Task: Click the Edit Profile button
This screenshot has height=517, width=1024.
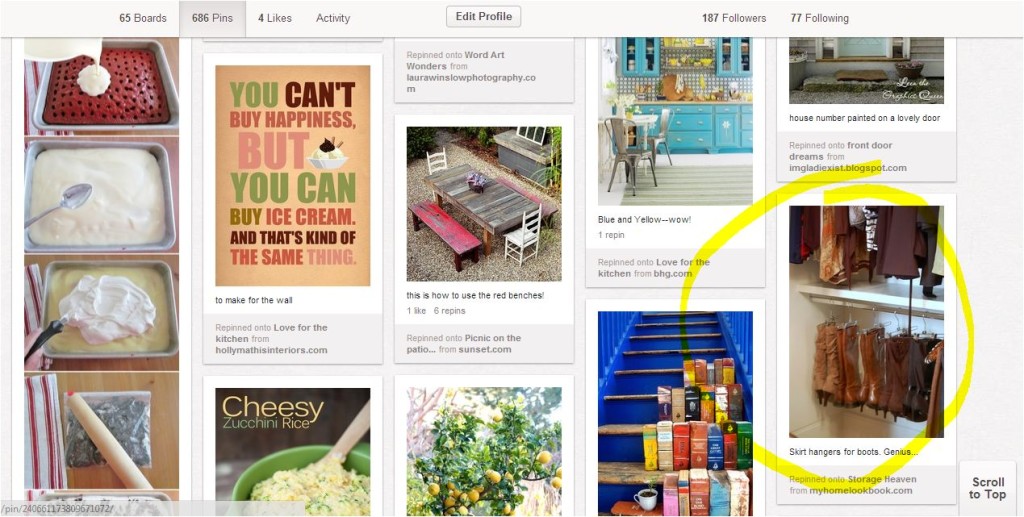Action: (x=483, y=17)
